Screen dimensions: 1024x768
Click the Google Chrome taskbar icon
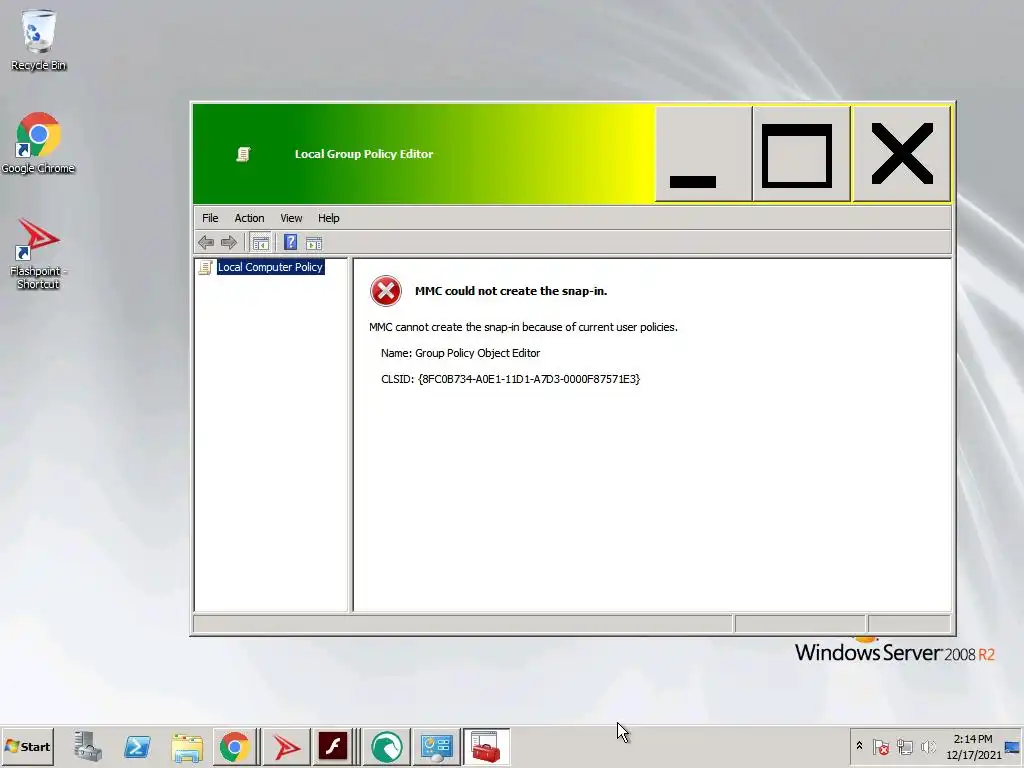coord(234,746)
